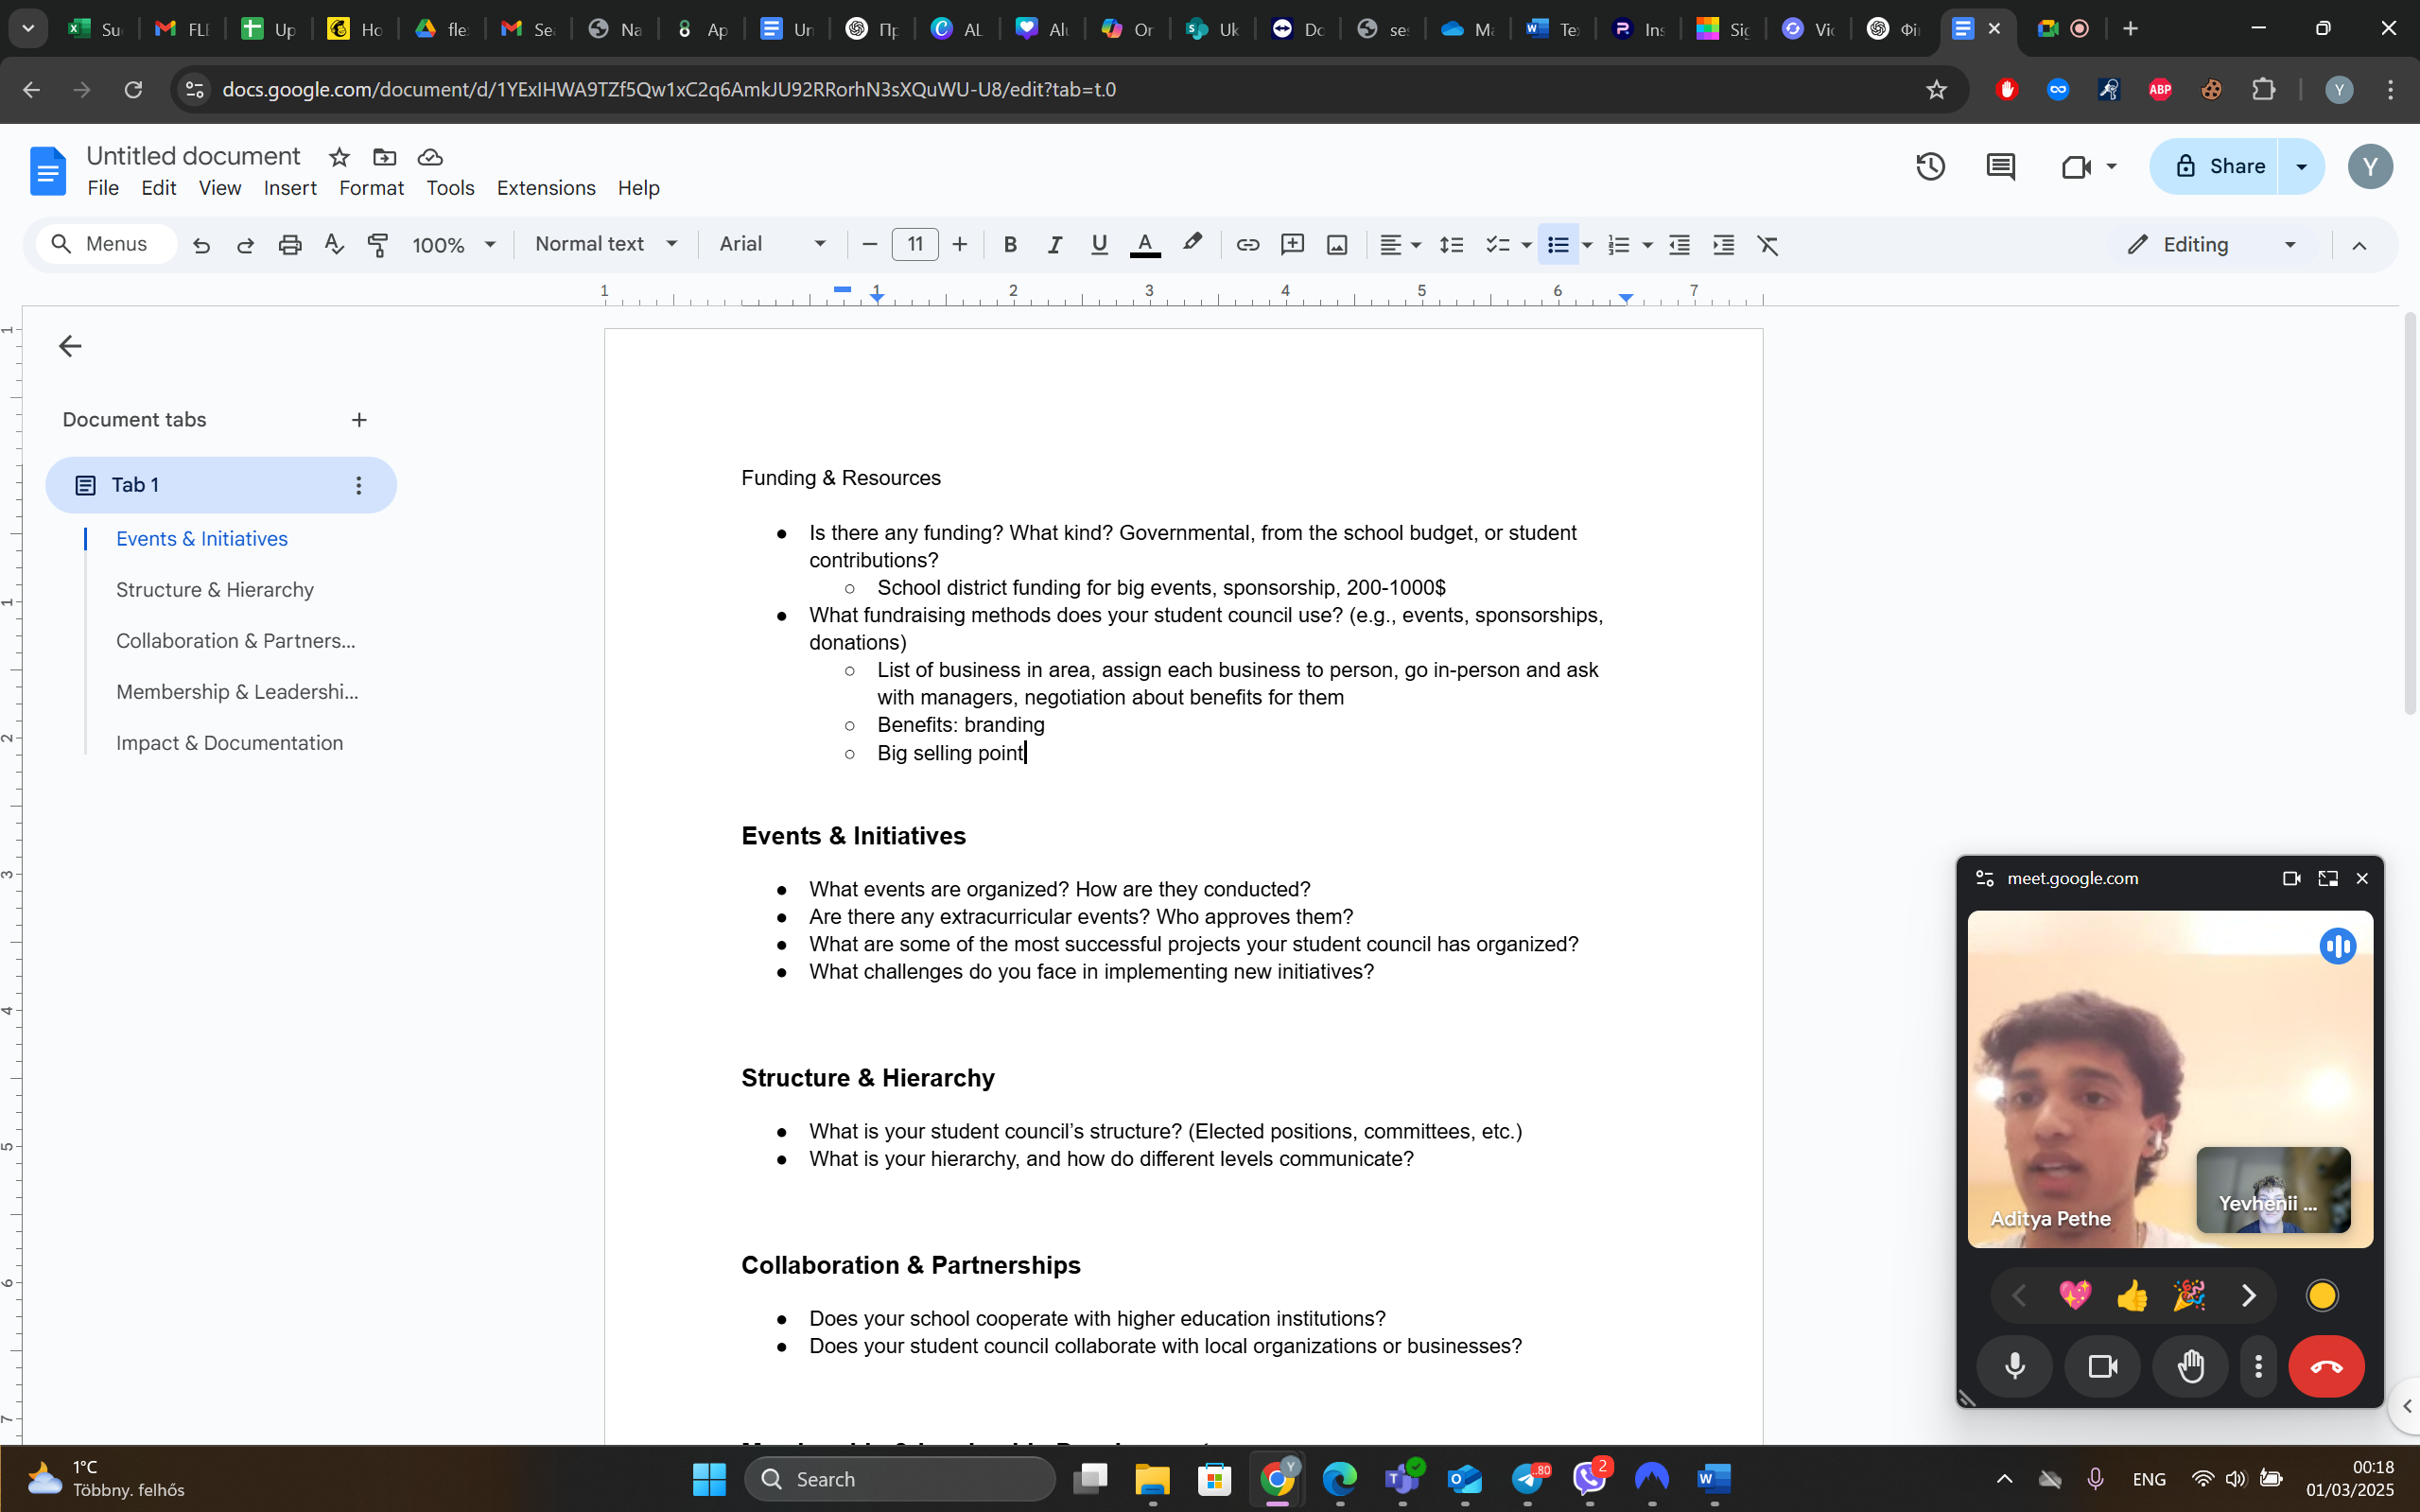Toggle Bold formatting button

(x=1010, y=245)
